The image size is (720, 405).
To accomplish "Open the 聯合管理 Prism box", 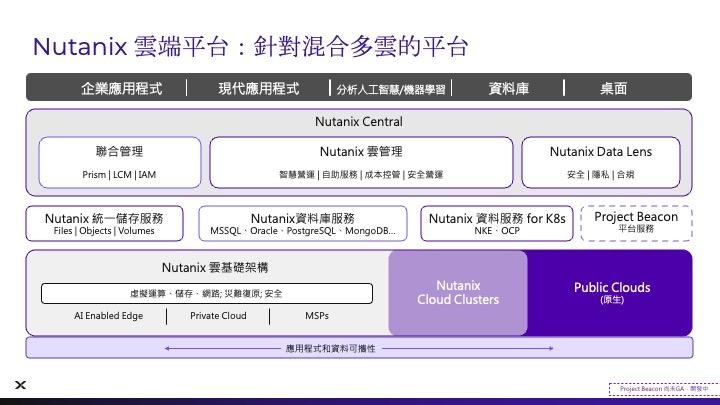I will (x=119, y=162).
